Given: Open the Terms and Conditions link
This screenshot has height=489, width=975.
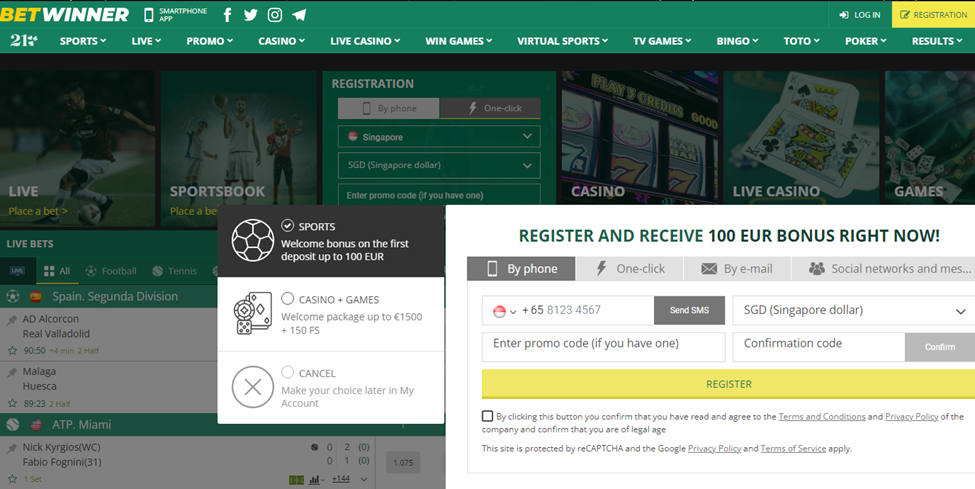Looking at the screenshot, I should [821, 417].
